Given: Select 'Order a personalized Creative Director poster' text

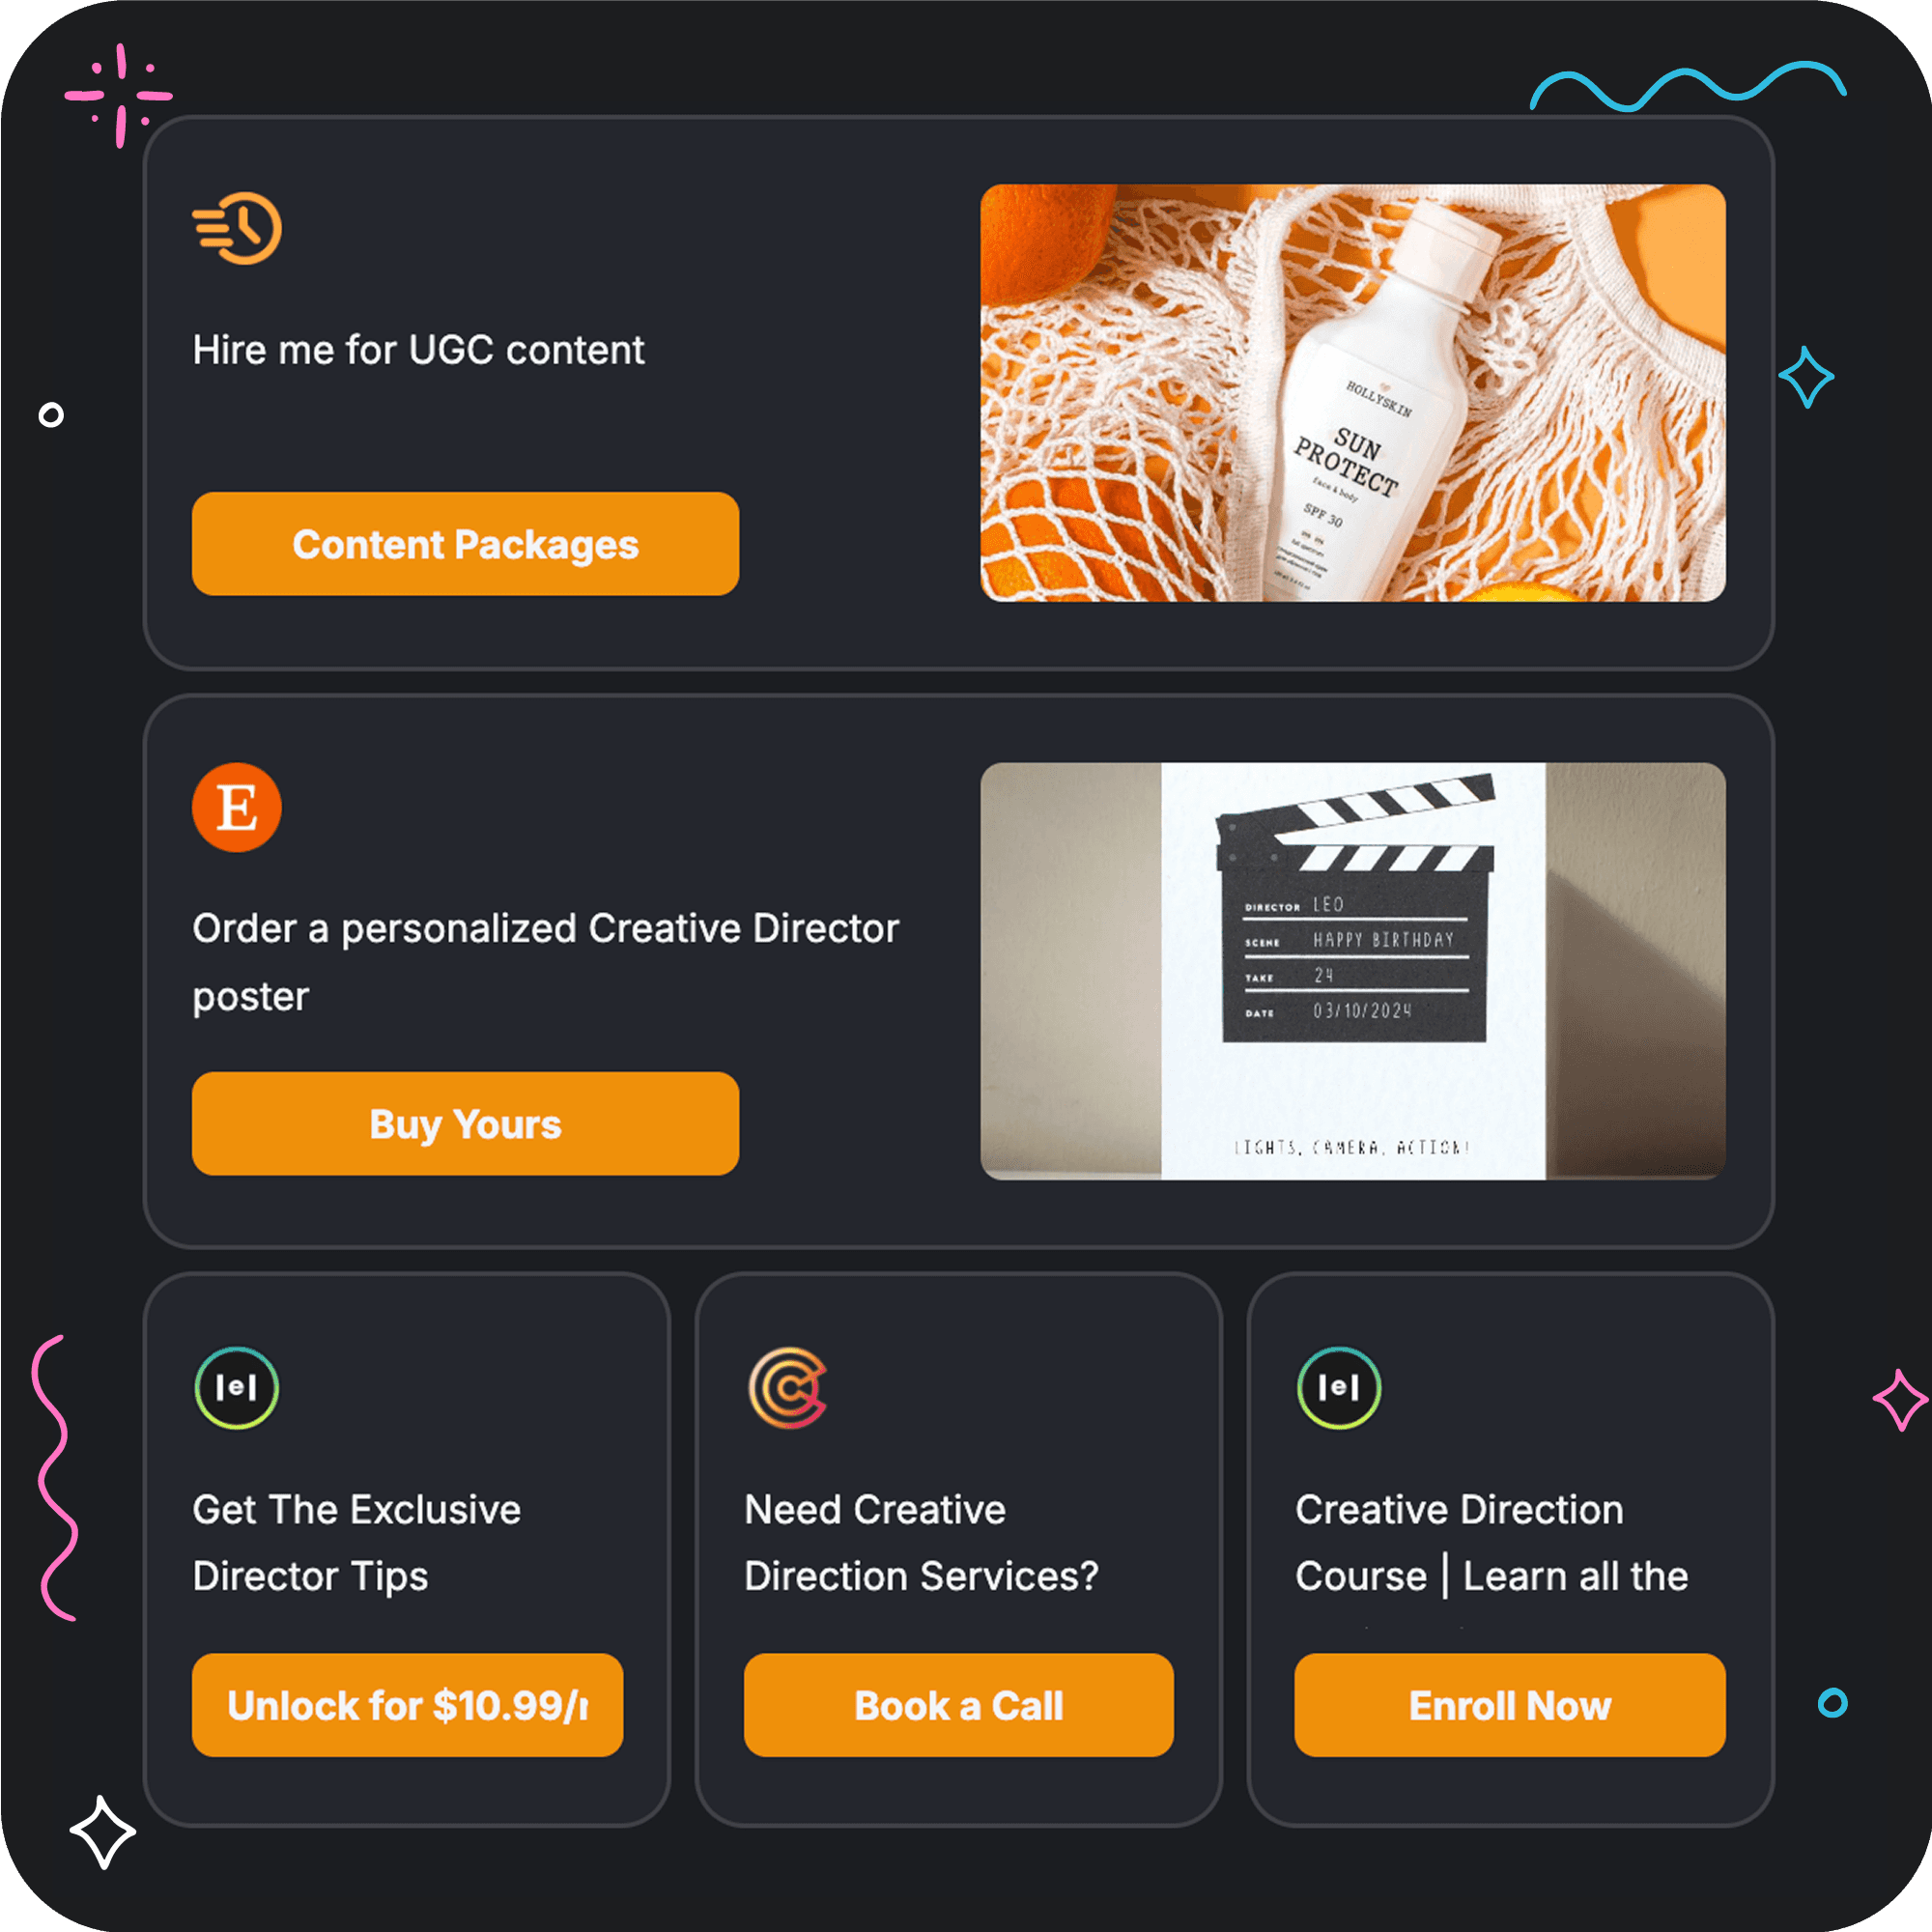Looking at the screenshot, I should [546, 962].
